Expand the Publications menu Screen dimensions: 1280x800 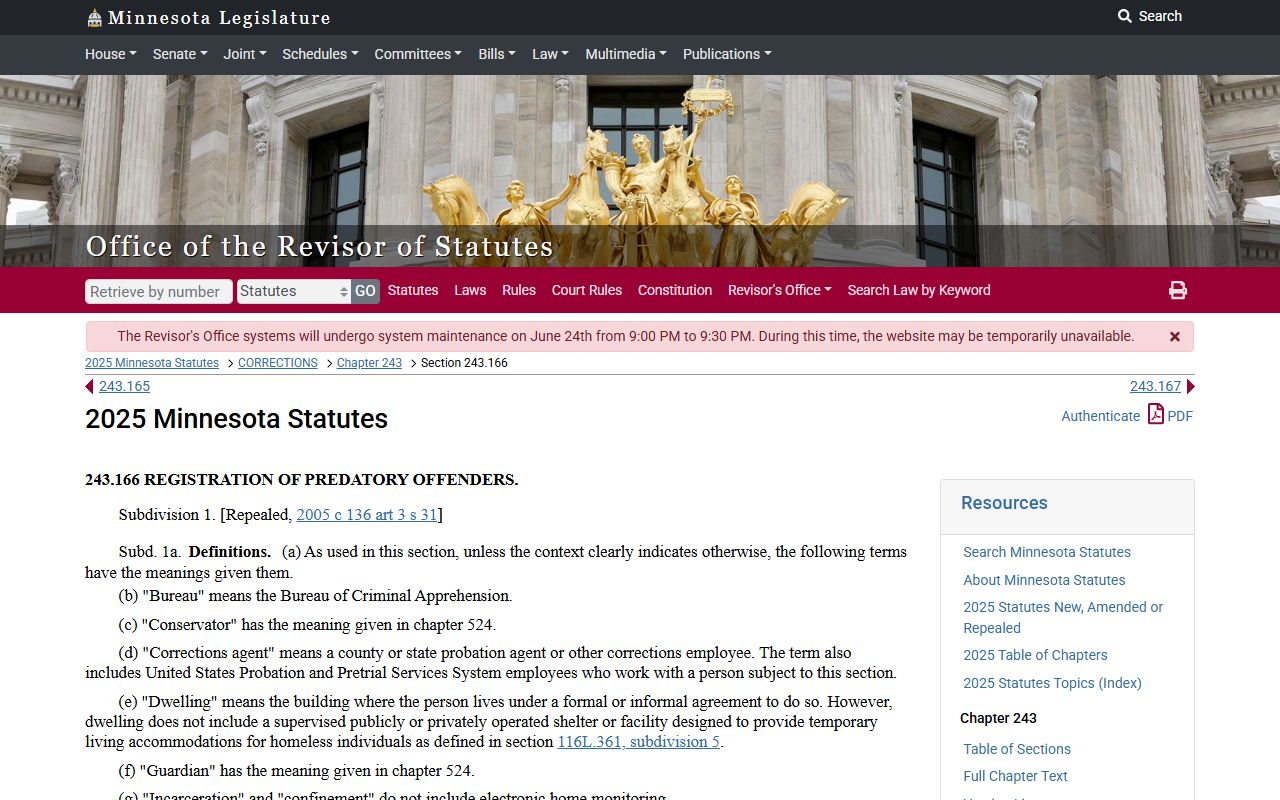tap(727, 54)
